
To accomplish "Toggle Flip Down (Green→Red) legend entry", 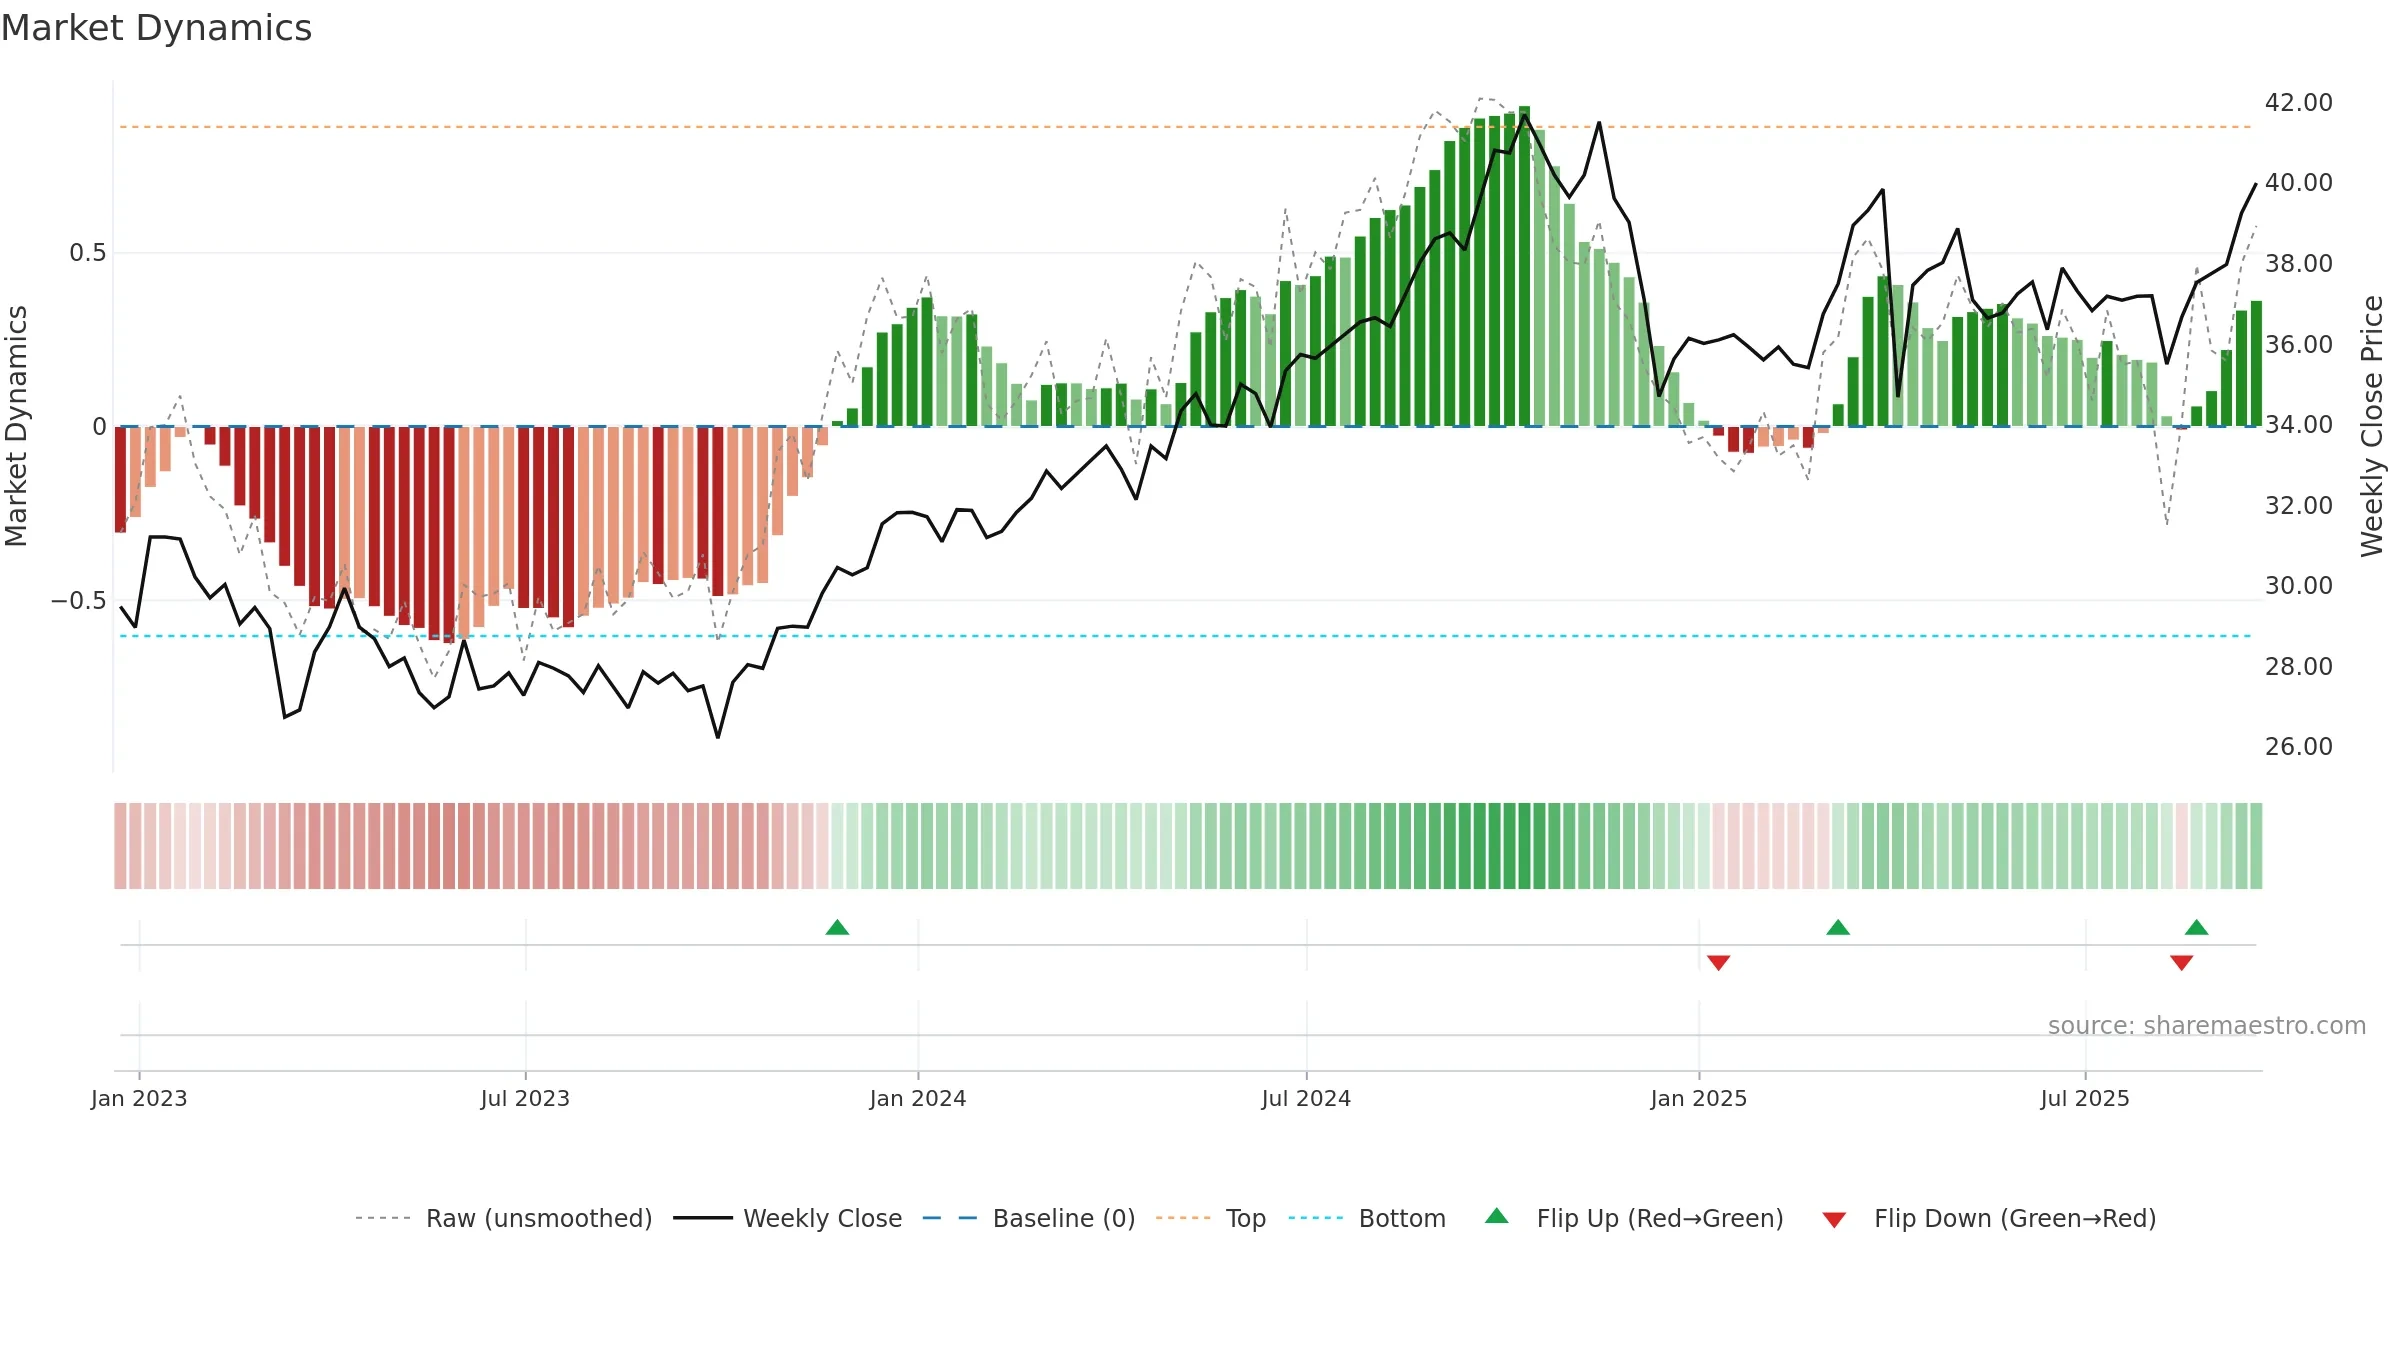I will pos(1988,1218).
